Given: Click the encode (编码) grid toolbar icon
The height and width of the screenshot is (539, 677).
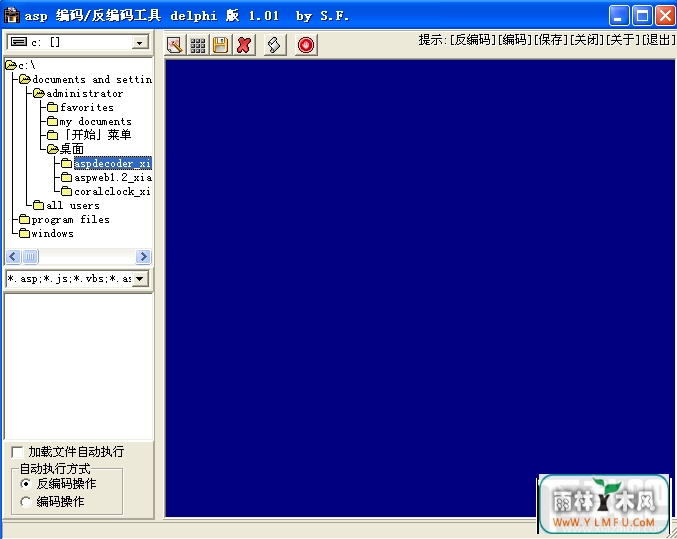Looking at the screenshot, I should point(198,45).
